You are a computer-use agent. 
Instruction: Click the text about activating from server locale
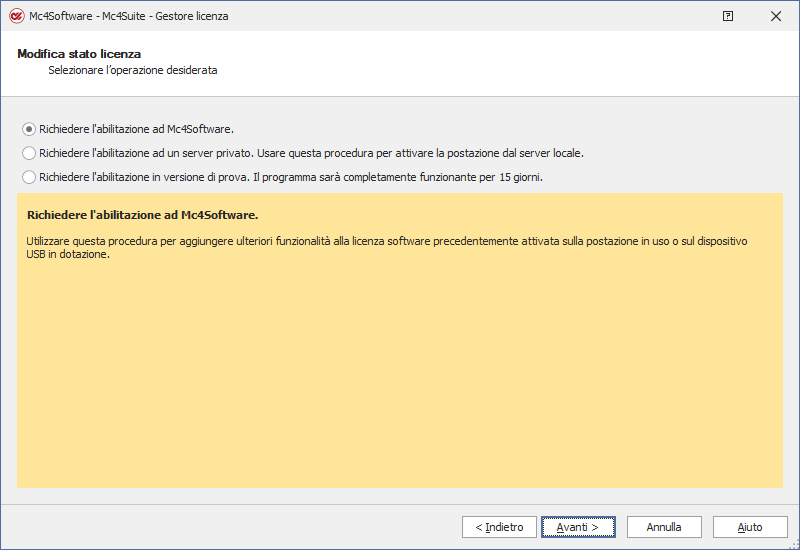(480, 153)
